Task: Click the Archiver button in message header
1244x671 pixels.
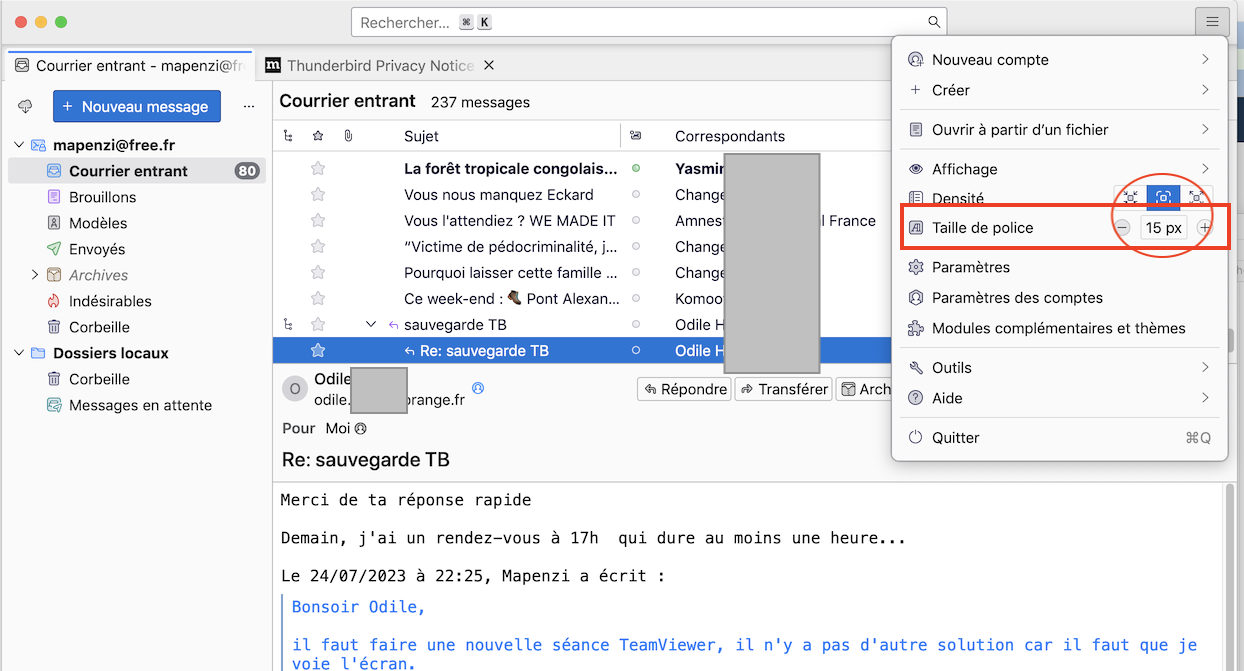Action: pyautogui.click(x=863, y=390)
